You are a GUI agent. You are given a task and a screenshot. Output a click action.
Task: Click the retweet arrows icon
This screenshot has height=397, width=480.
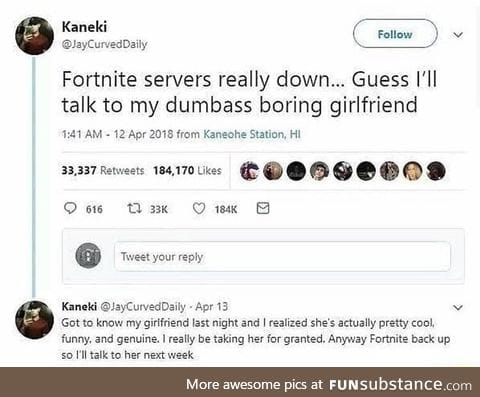(x=135, y=209)
